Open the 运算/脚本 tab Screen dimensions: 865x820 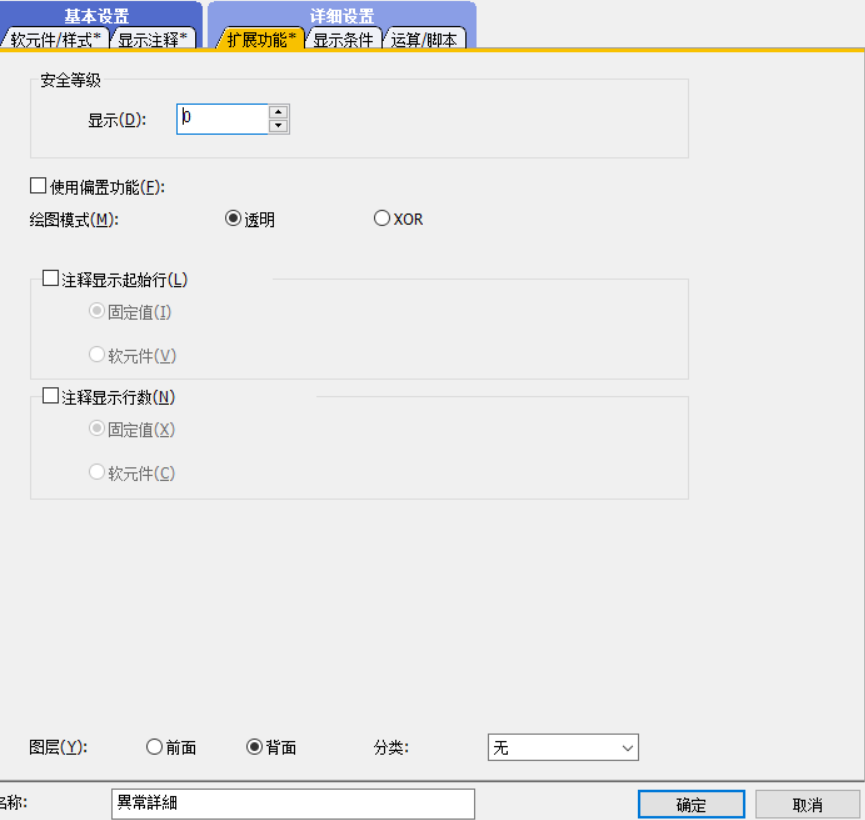pyautogui.click(x=424, y=40)
